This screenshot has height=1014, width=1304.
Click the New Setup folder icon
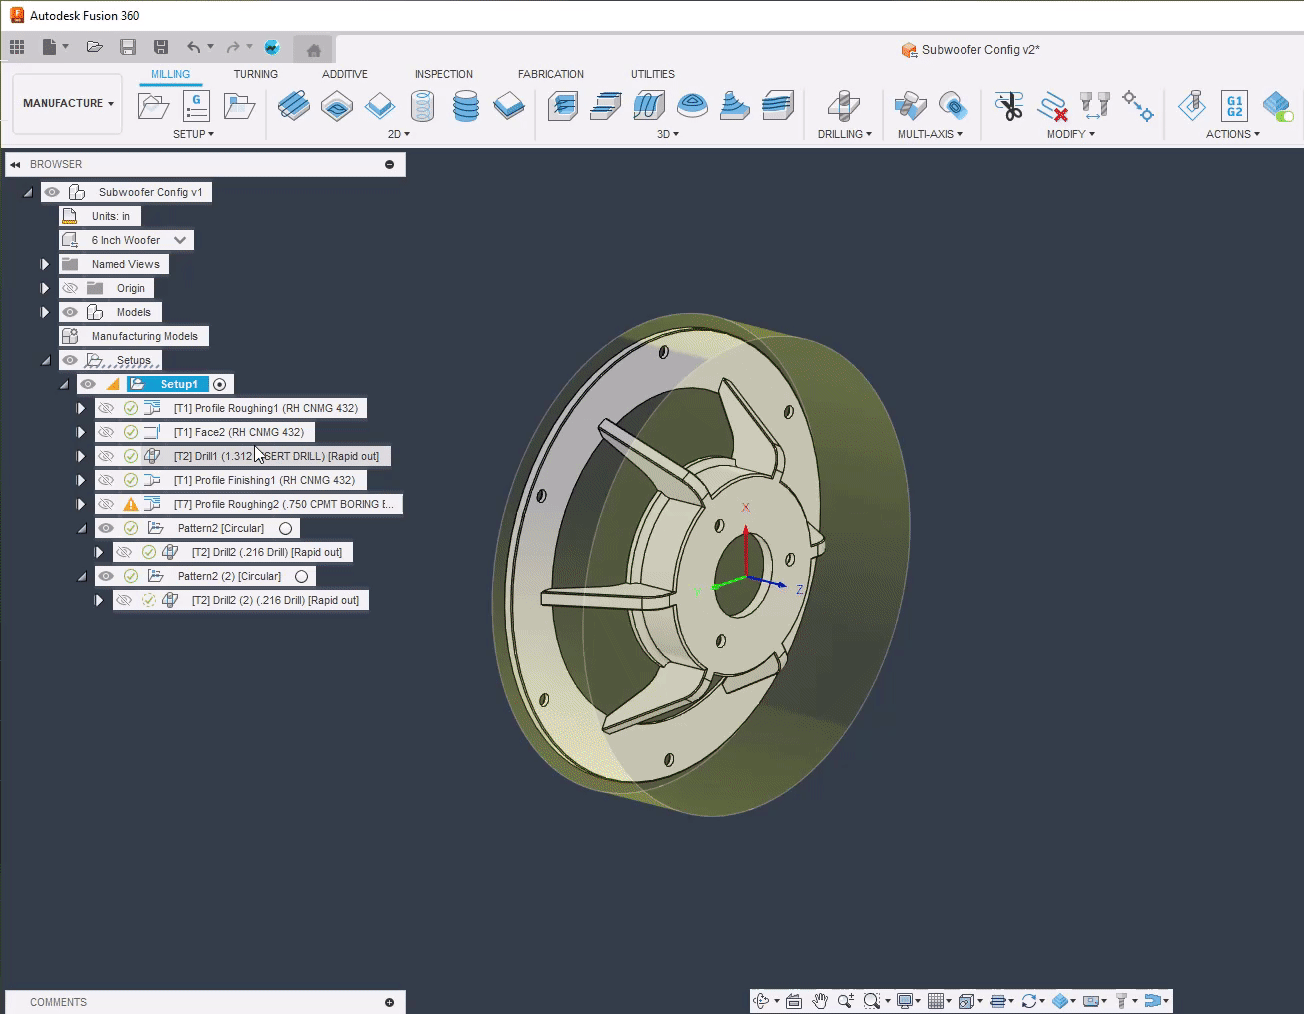tap(153, 105)
